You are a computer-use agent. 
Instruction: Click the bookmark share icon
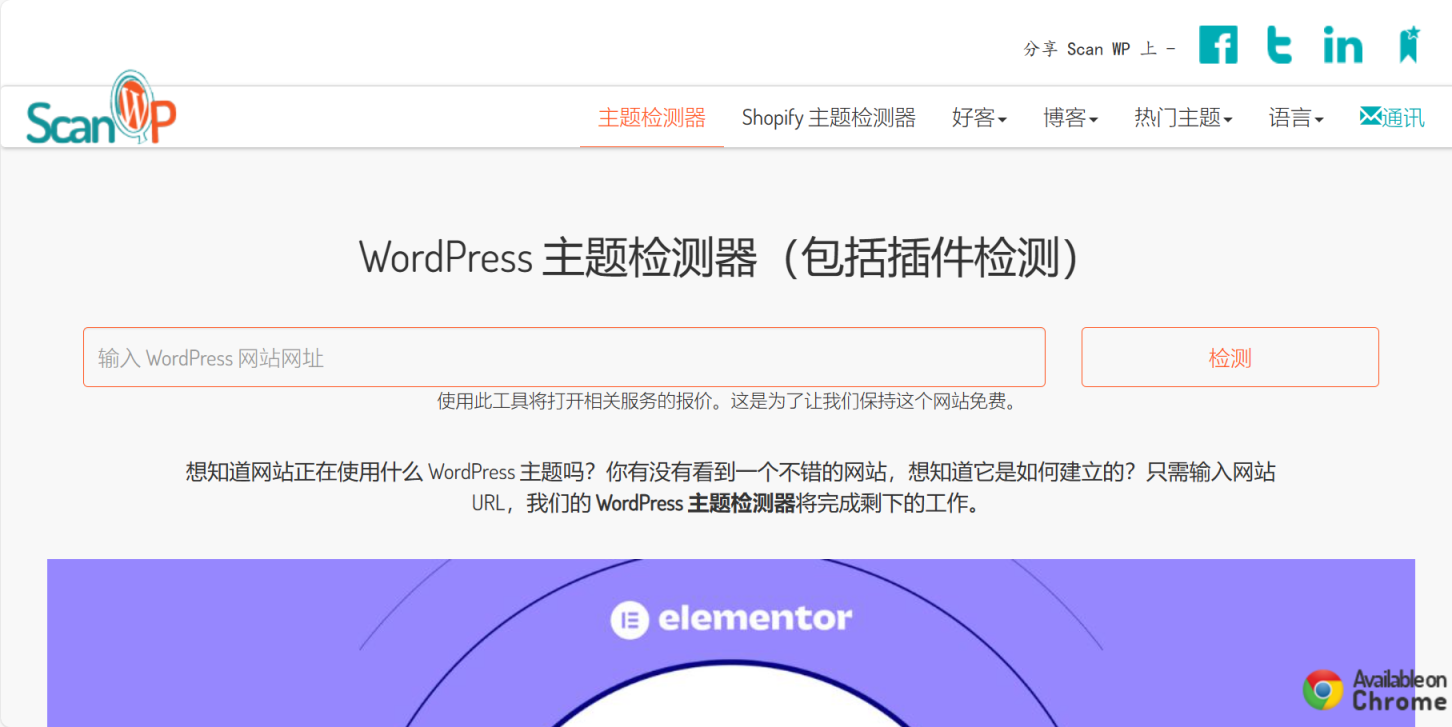(x=1408, y=44)
